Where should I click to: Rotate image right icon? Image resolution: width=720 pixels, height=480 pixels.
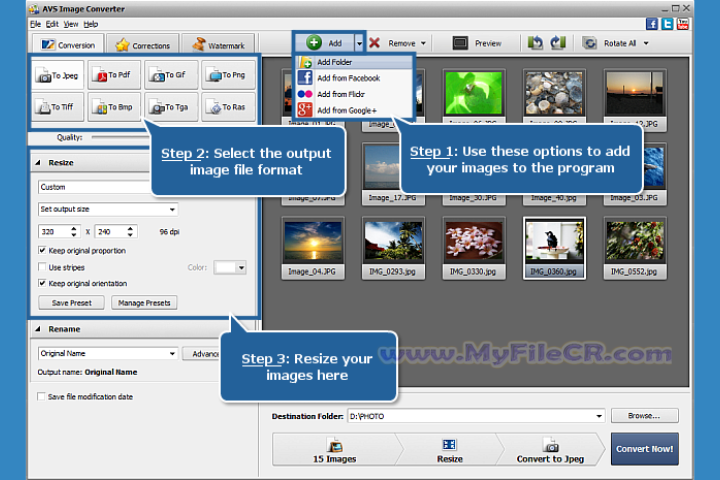click(x=558, y=43)
